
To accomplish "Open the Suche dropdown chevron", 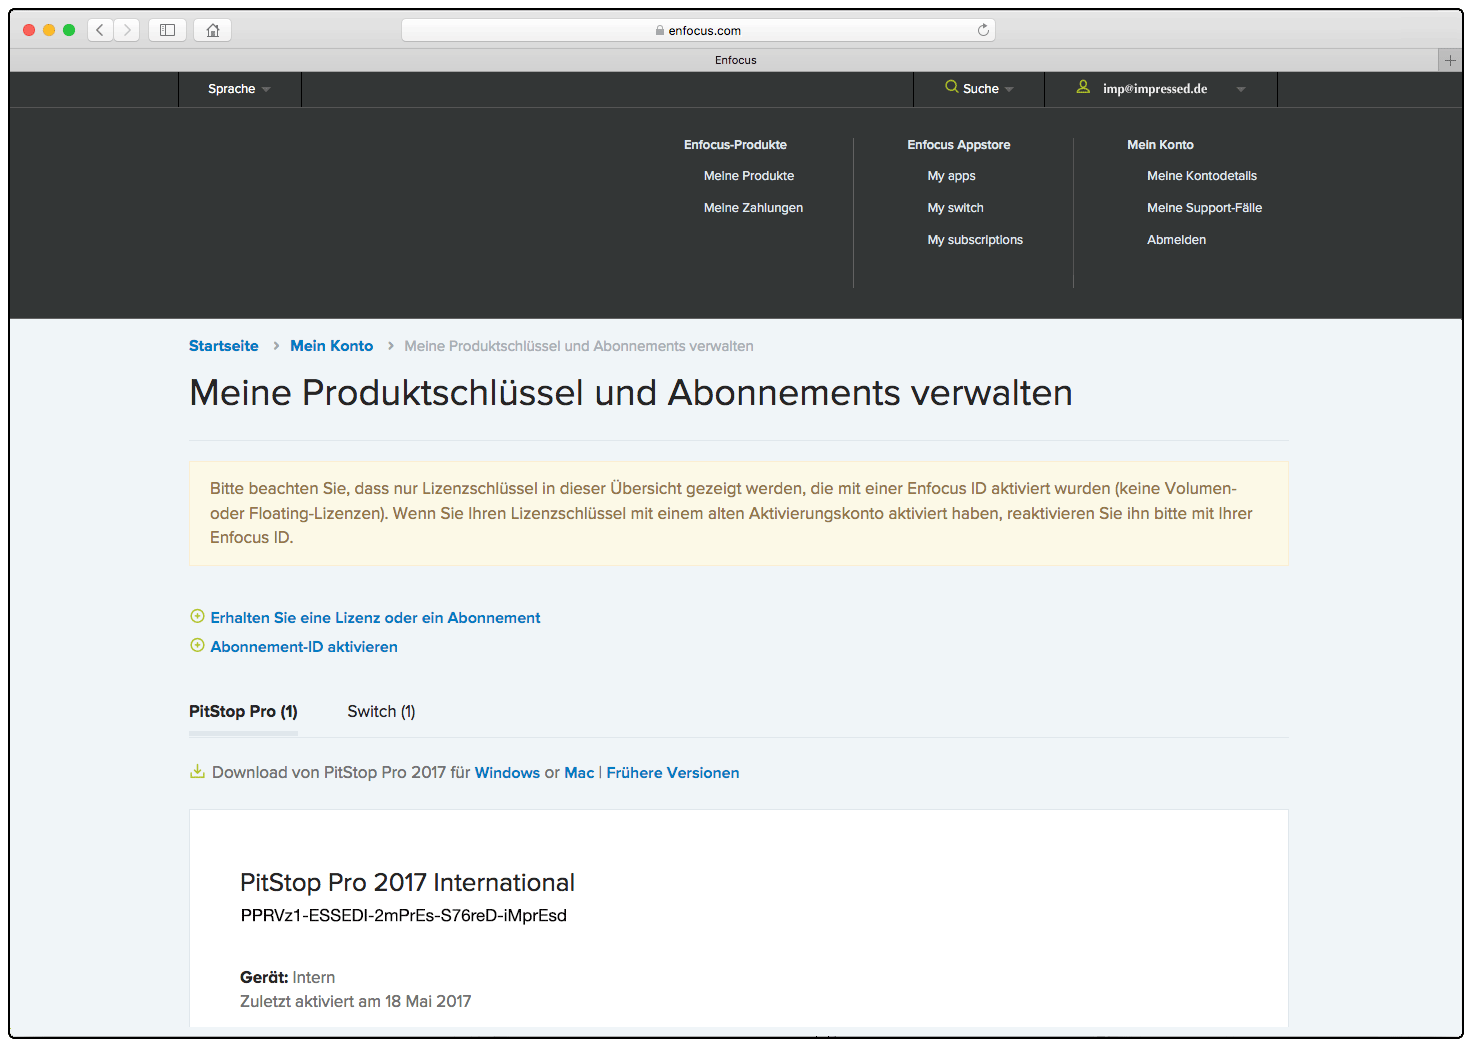I will coord(1009,89).
